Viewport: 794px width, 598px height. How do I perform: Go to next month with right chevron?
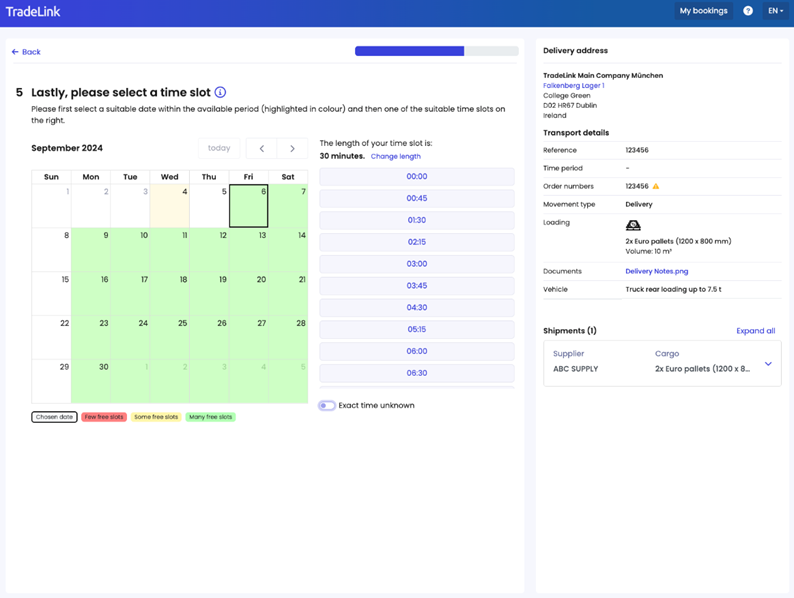pyautogui.click(x=292, y=148)
